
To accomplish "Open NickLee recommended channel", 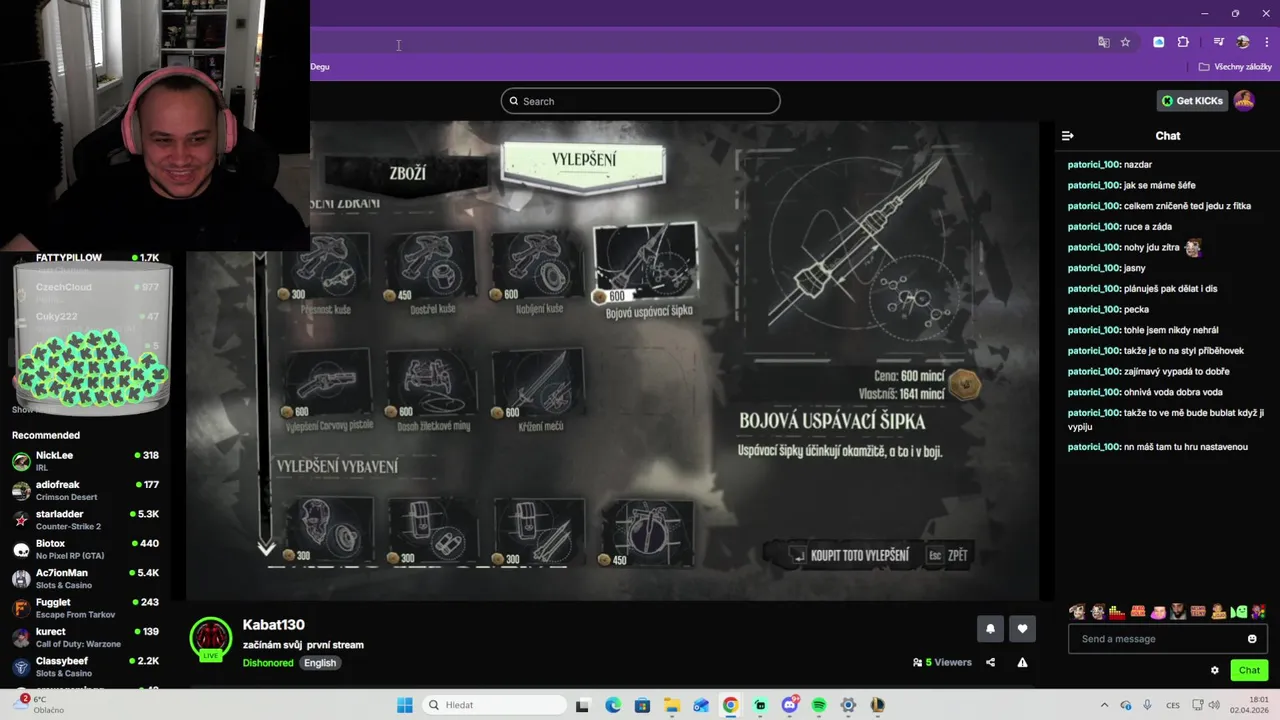I will [x=85, y=461].
